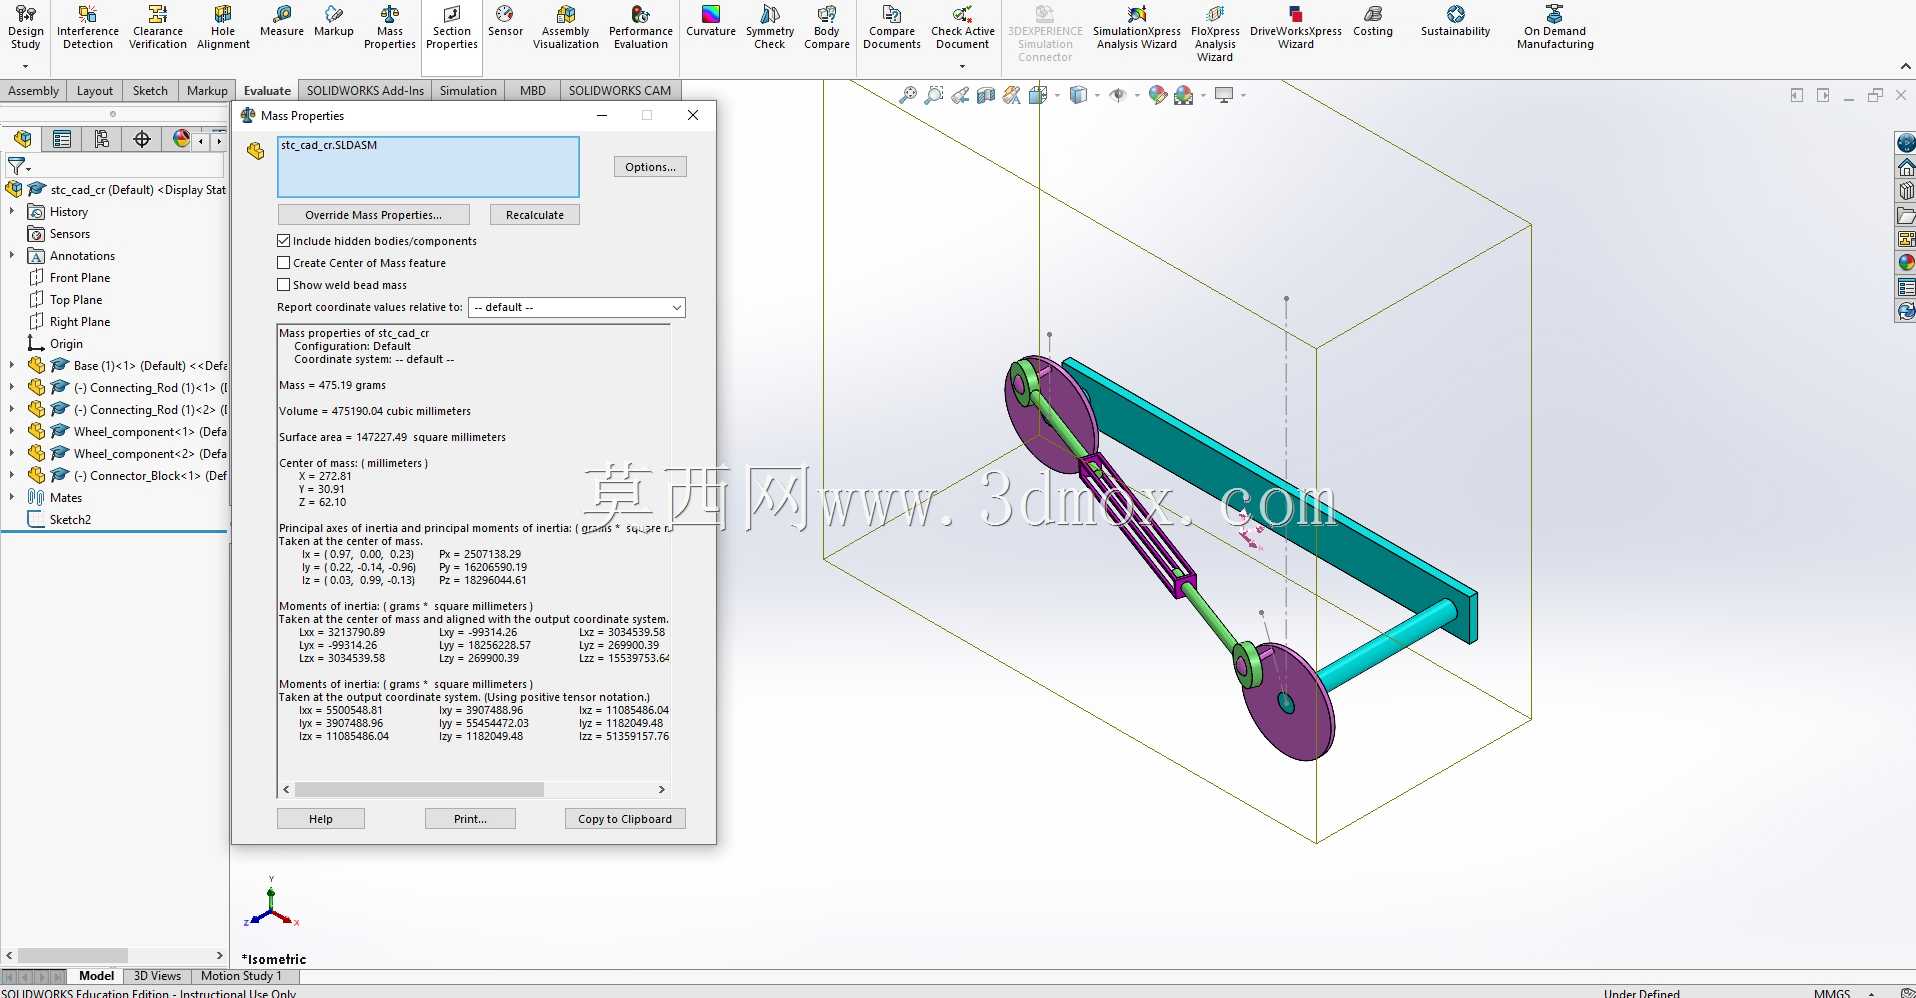
Task: Click Override Mass Properties...
Action: pyautogui.click(x=373, y=215)
